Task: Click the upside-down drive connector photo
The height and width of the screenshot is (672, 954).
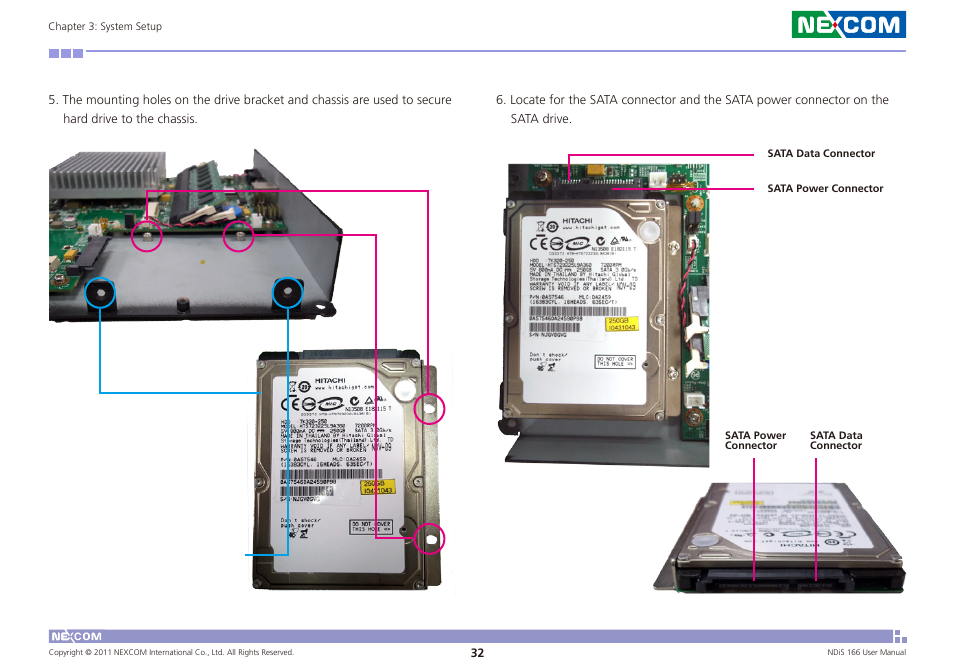Action: pos(779,537)
